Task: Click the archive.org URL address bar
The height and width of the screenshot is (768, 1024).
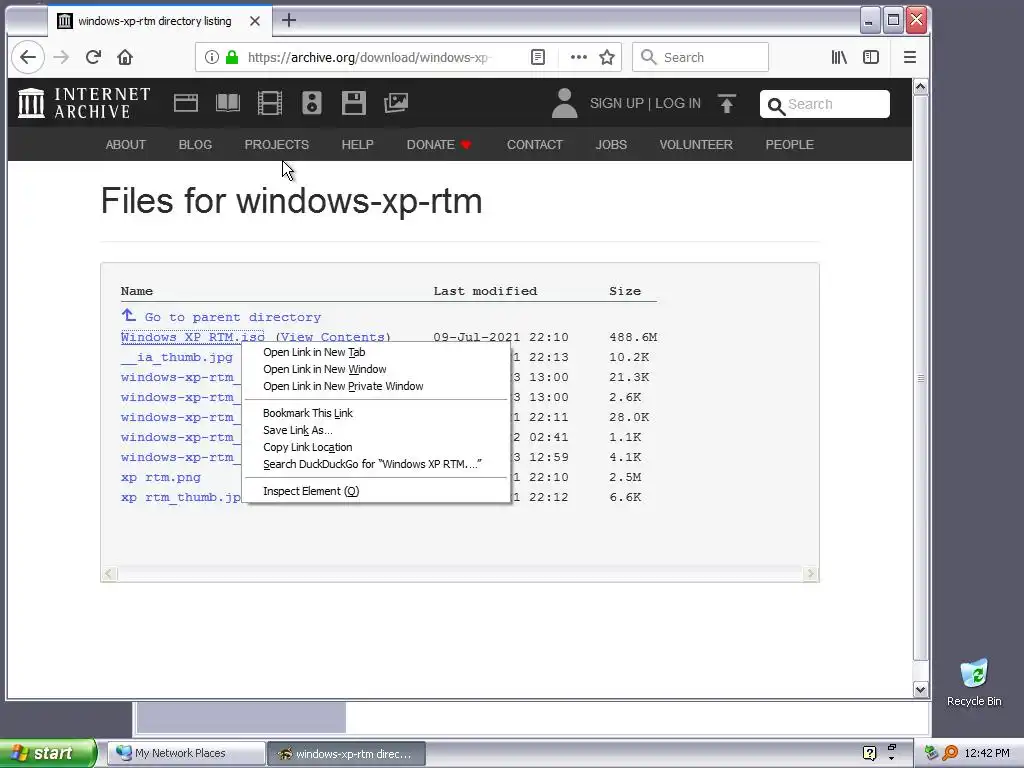Action: 369,57
